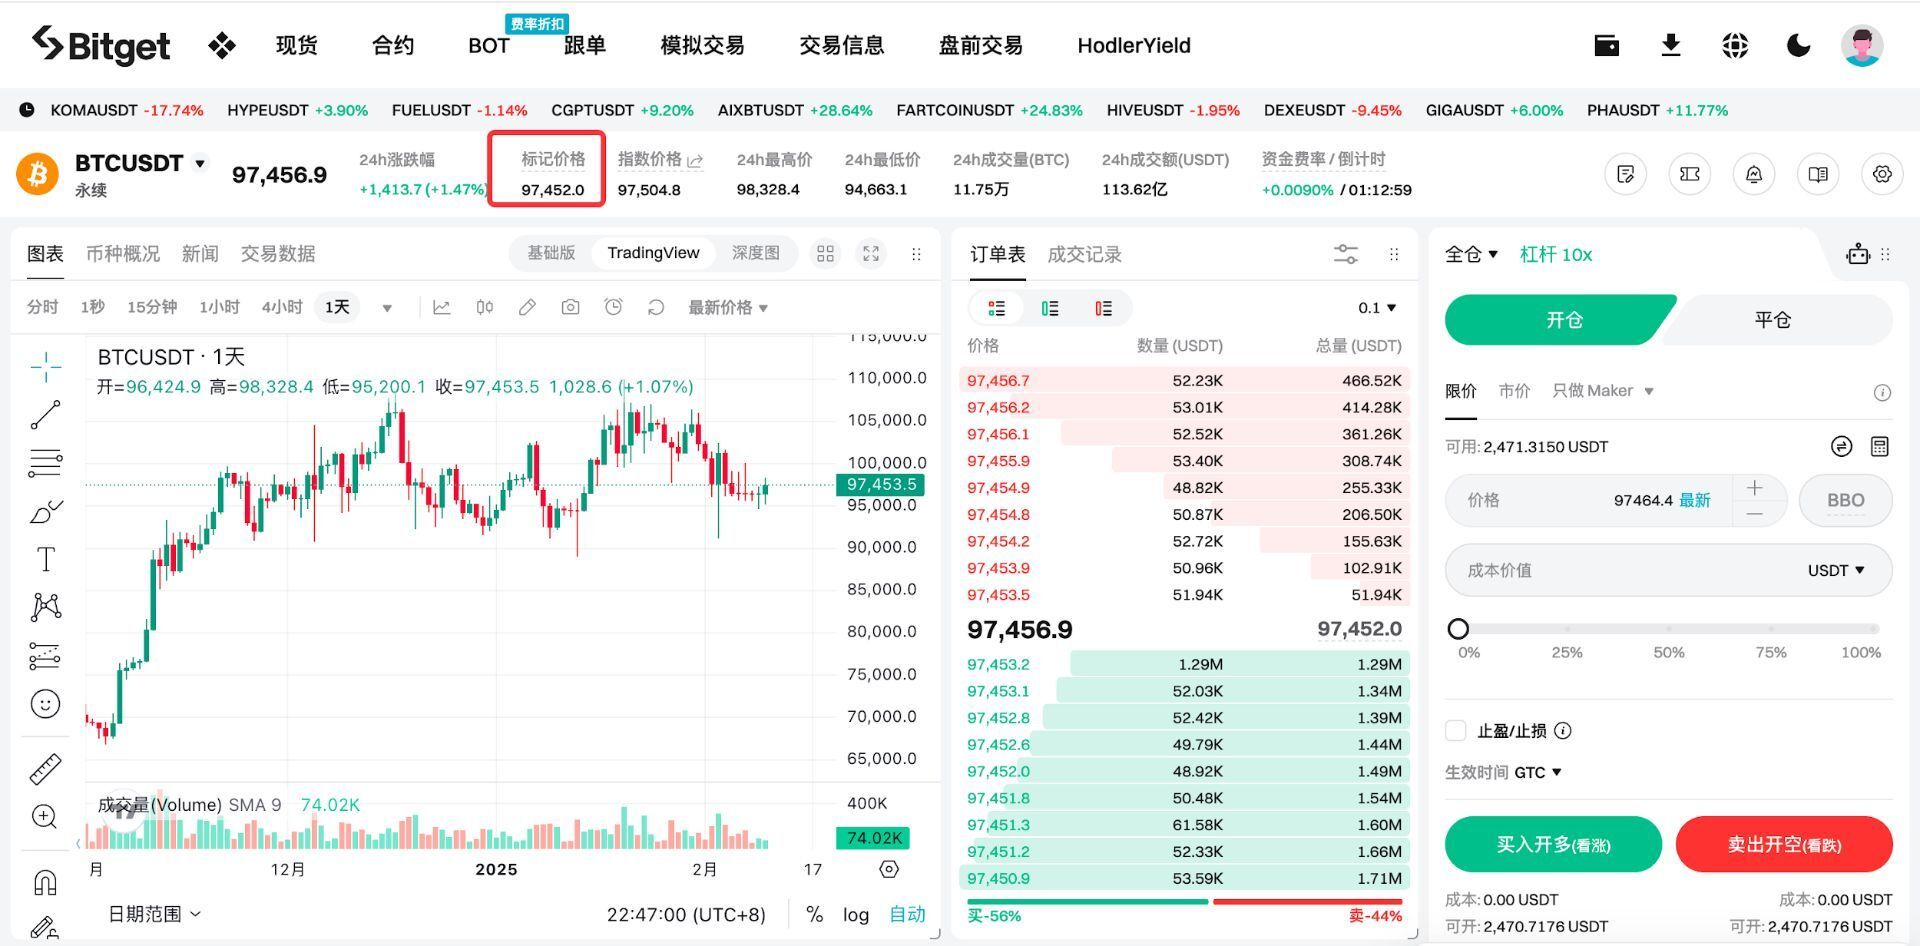1920x946 pixels.
Task: Toggle dark mode moon icon
Action: [x=1798, y=45]
